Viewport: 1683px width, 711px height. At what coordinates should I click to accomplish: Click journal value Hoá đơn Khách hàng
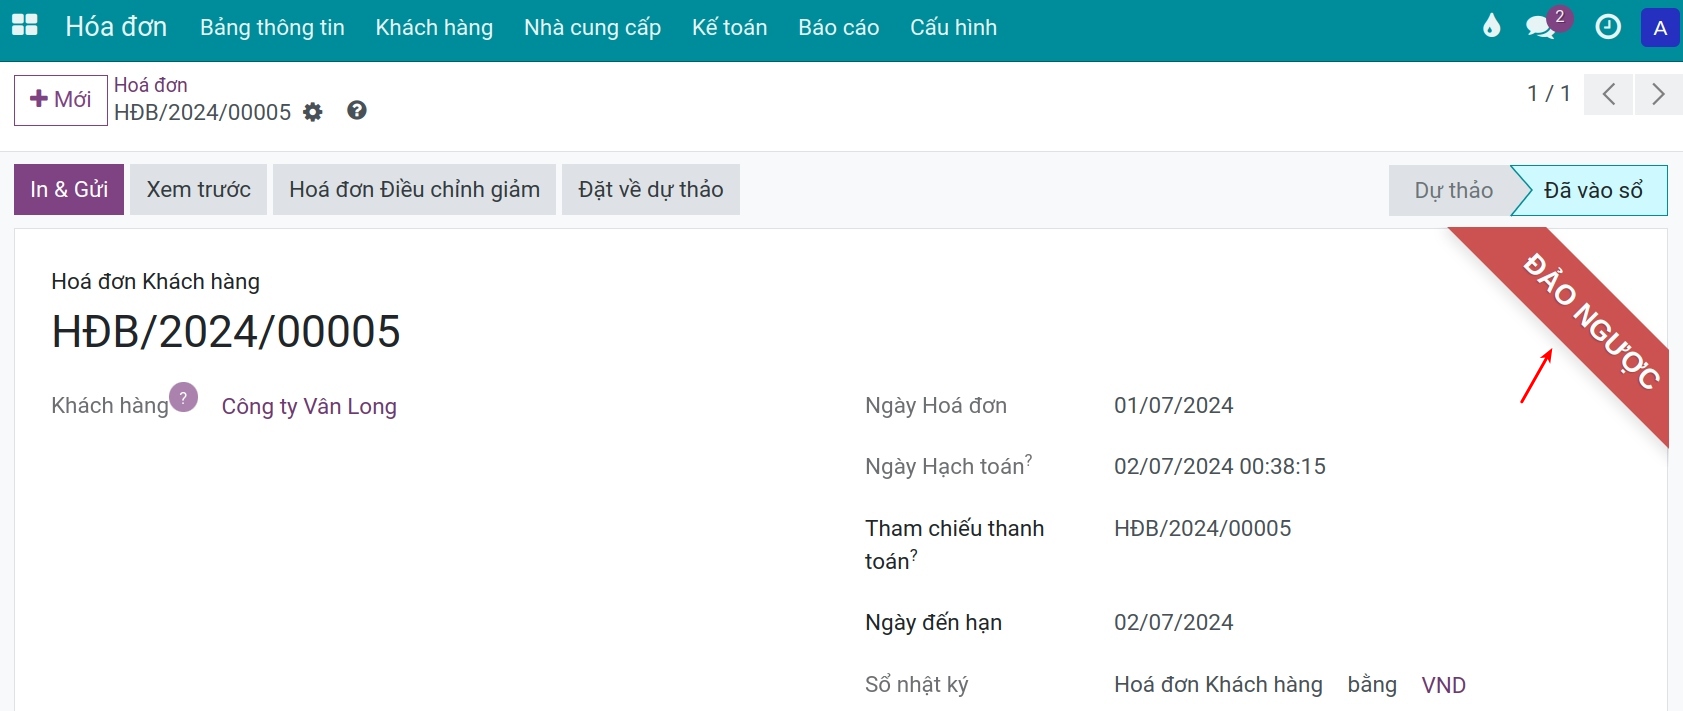[1218, 685]
